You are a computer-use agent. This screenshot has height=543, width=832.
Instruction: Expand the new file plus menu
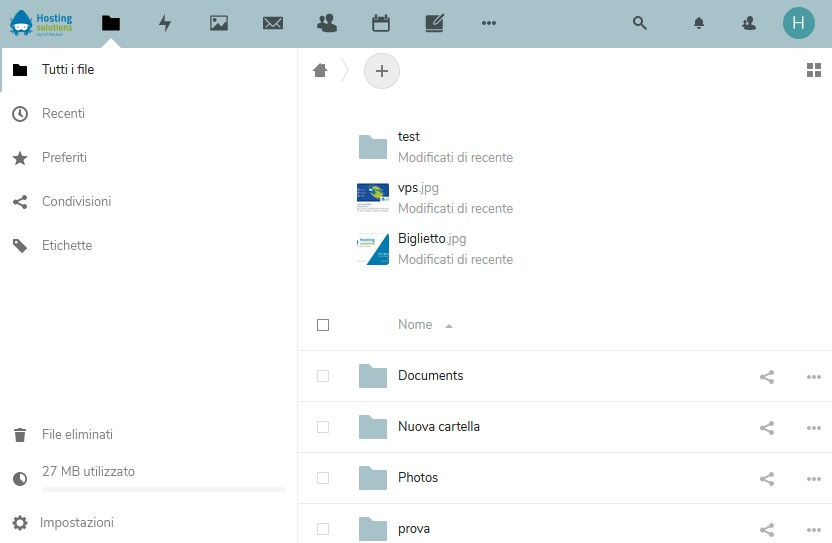381,71
